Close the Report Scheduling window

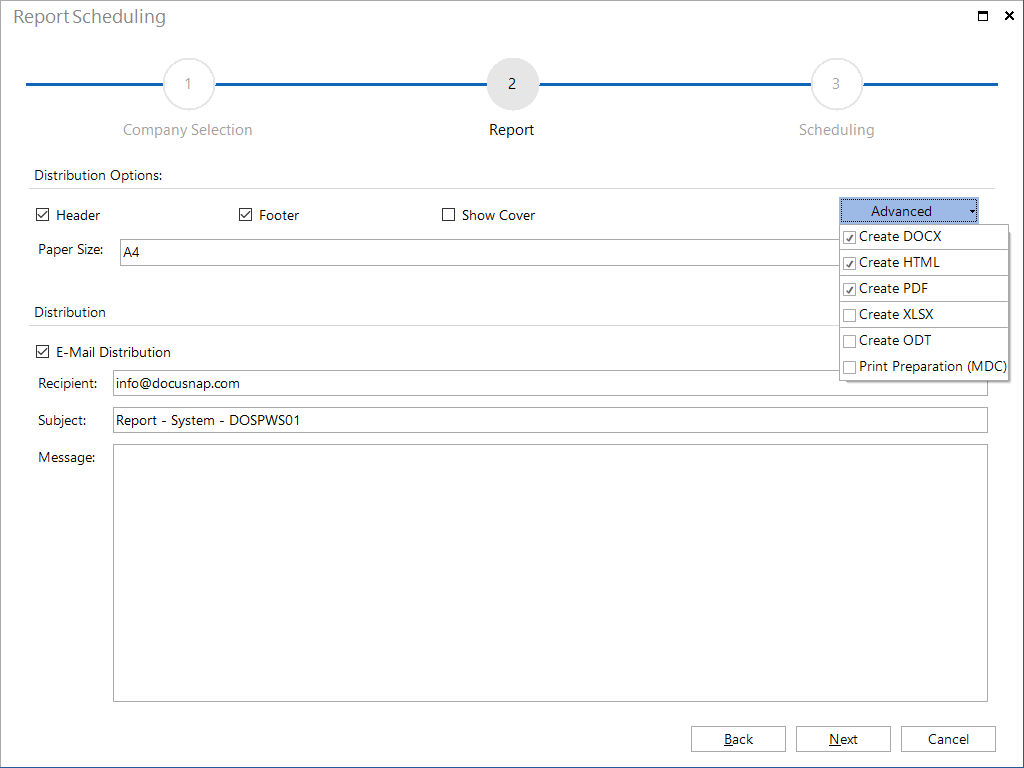tap(1009, 16)
